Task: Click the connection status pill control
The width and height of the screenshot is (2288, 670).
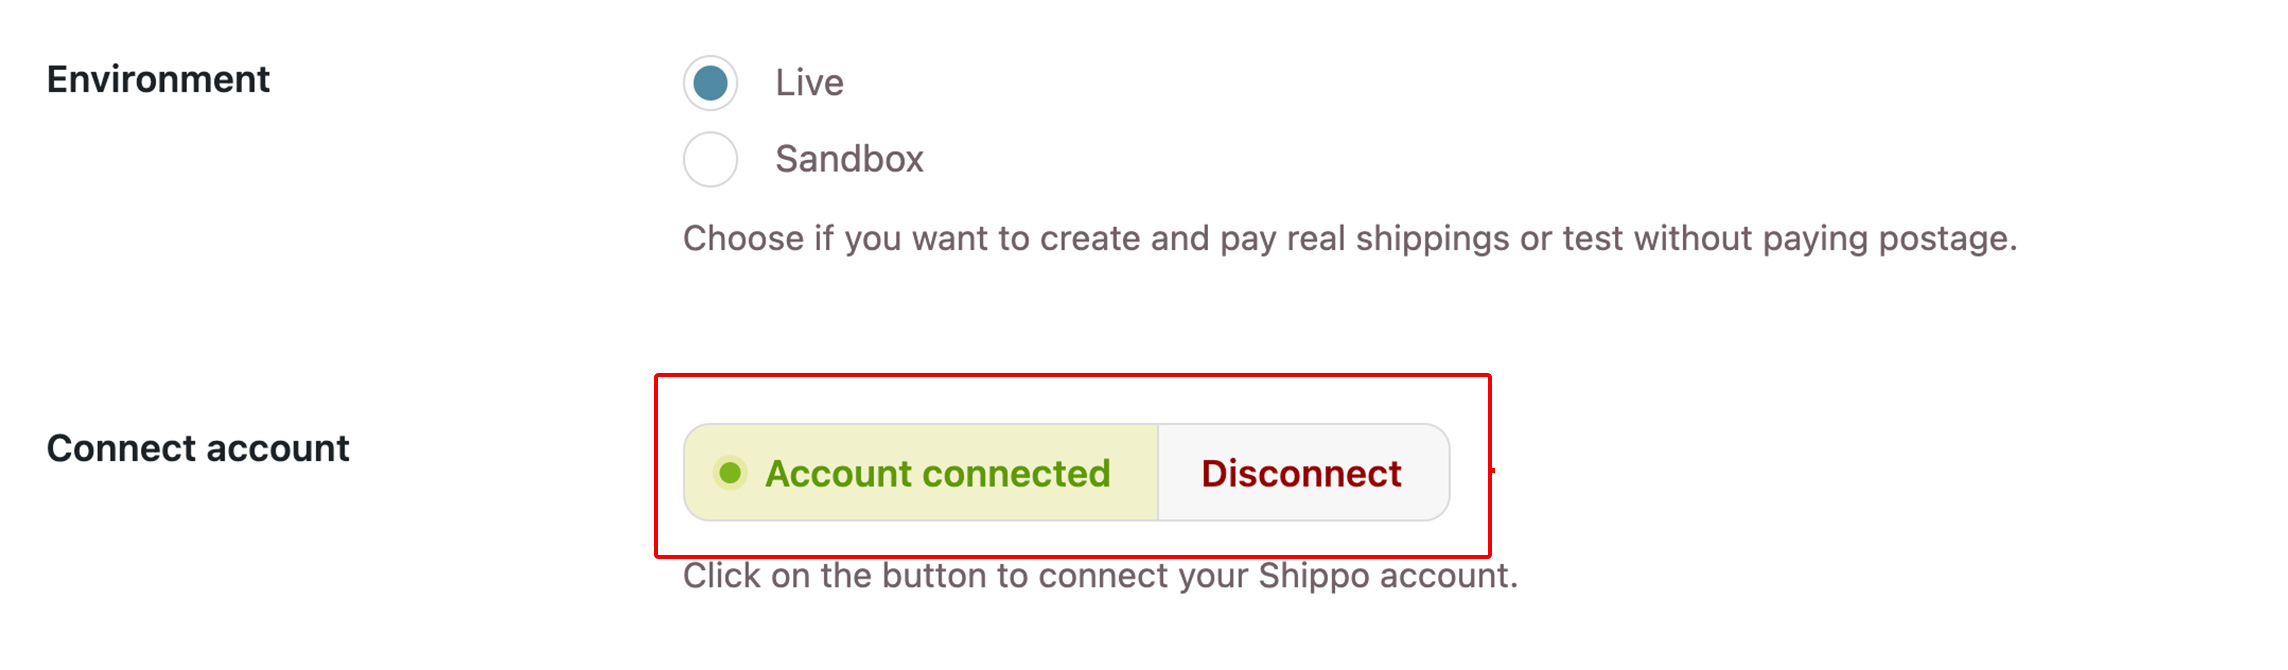Action: pos(1065,472)
